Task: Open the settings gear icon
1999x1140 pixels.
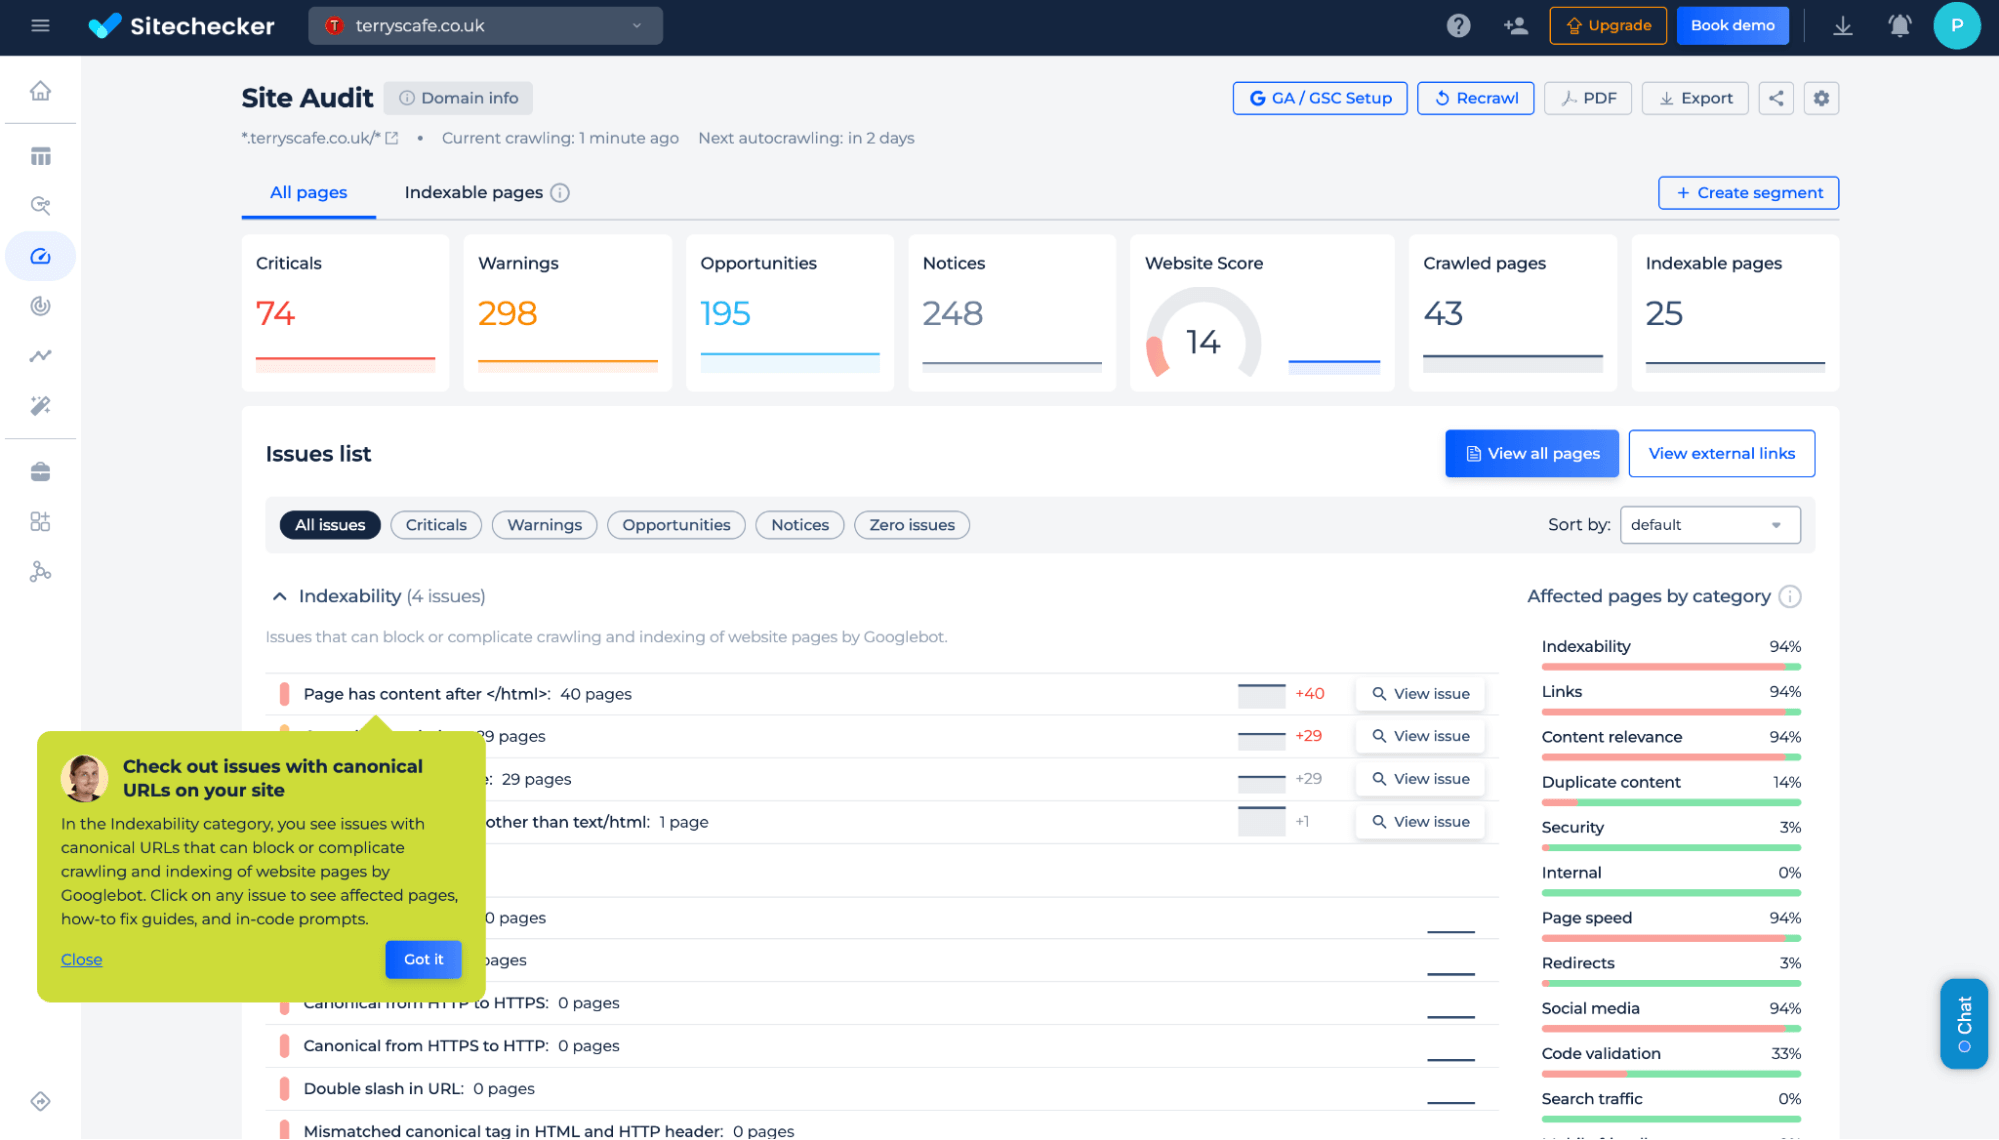Action: (x=1822, y=98)
